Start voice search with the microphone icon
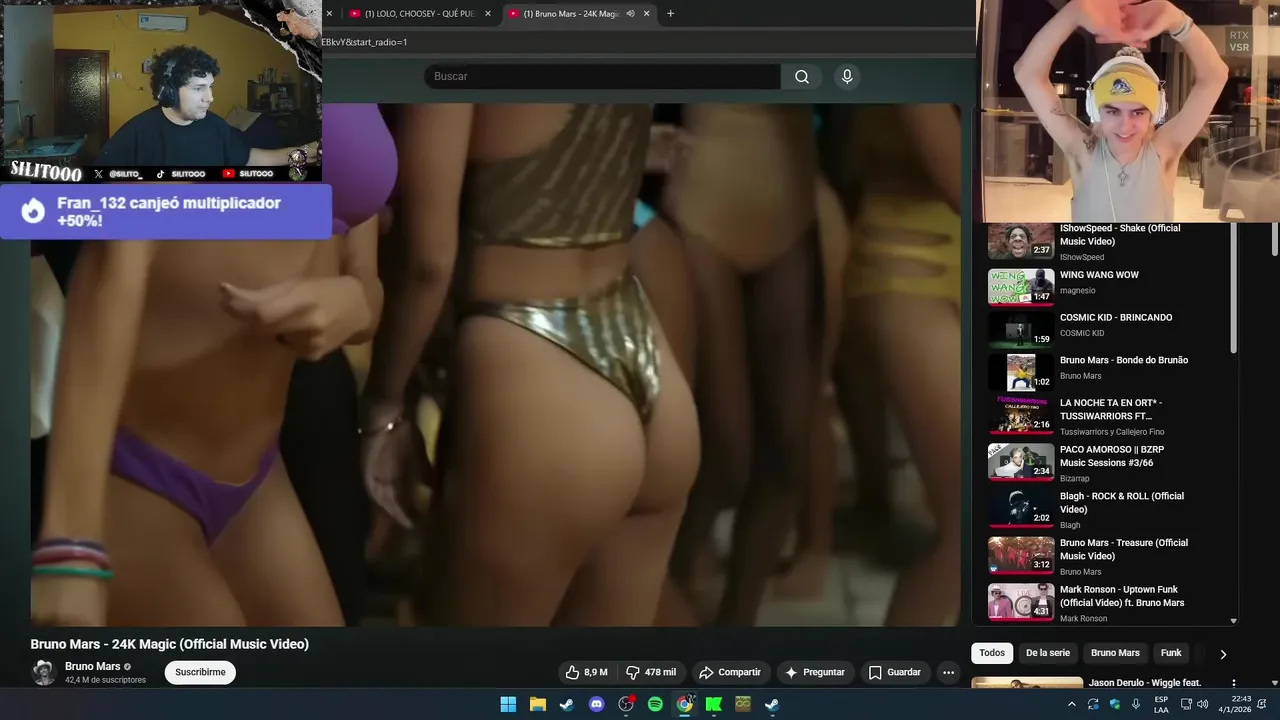Screen dimensions: 1280x720 847,77
